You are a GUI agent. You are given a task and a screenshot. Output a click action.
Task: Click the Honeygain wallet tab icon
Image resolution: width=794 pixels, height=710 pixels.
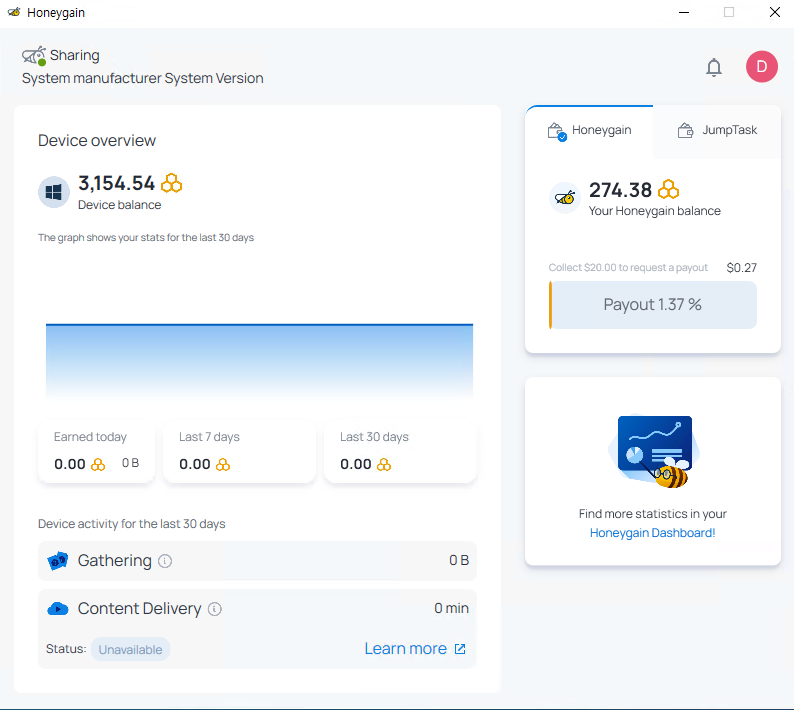point(557,131)
